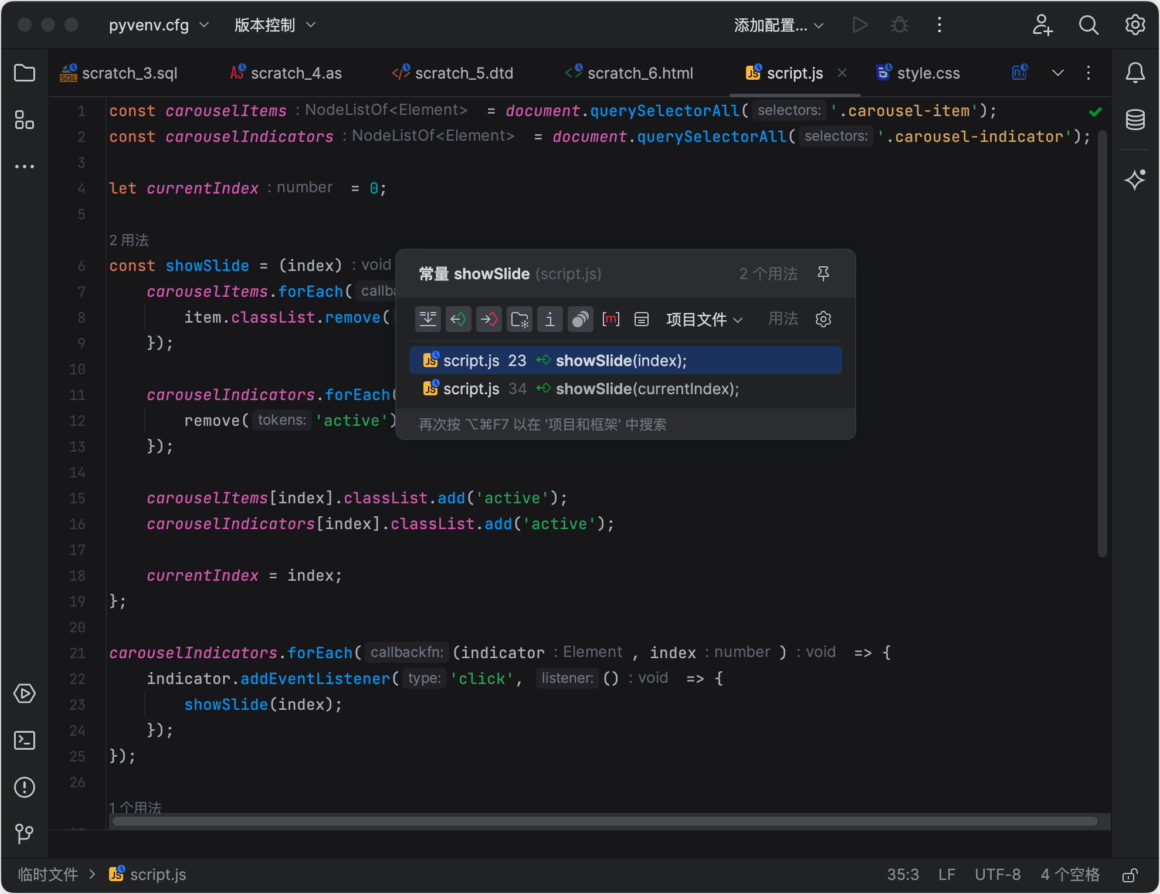Toggle the red [m] usages filter

610,319
